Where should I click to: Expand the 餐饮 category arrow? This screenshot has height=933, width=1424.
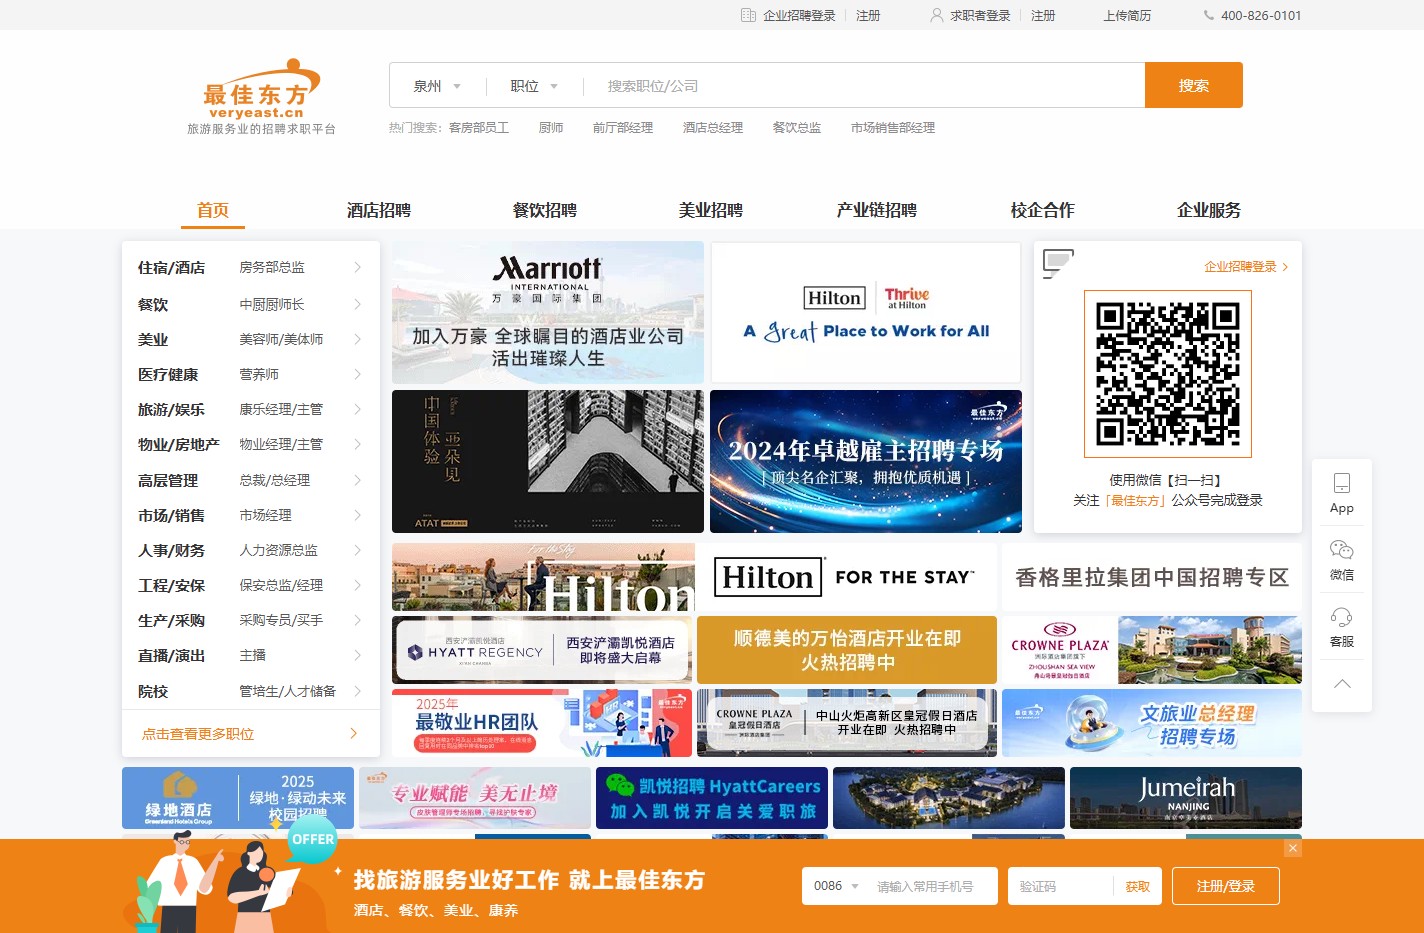click(357, 304)
